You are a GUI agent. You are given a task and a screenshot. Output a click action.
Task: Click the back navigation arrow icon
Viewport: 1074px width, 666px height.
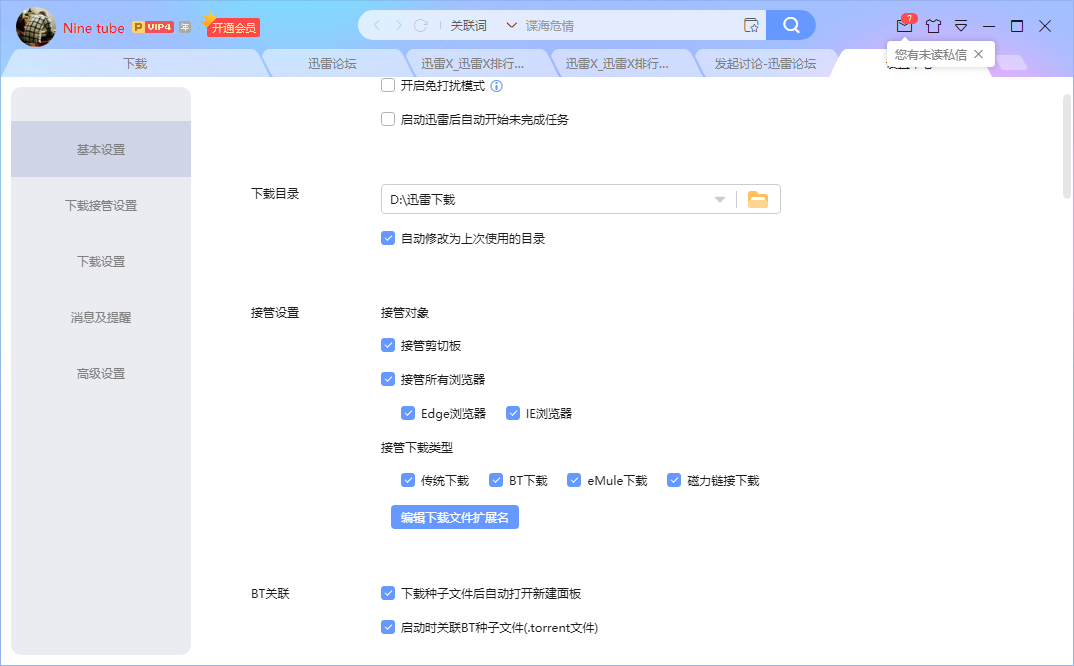click(377, 24)
